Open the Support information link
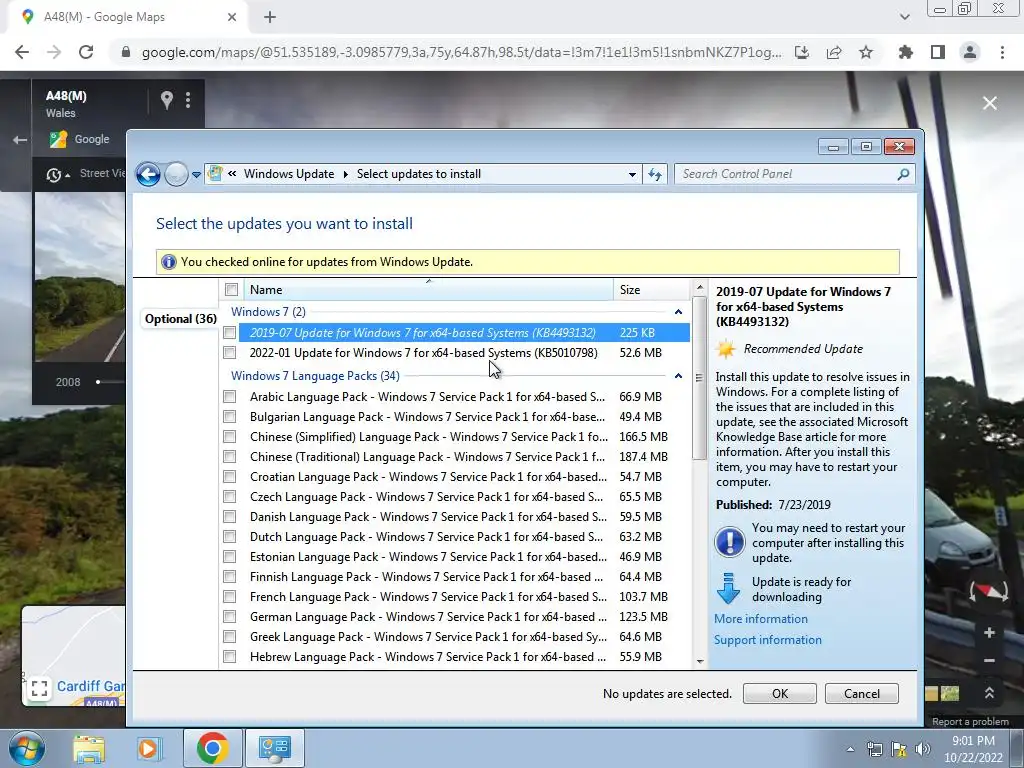Screen dimensions: 1024x768 [x=768, y=640]
